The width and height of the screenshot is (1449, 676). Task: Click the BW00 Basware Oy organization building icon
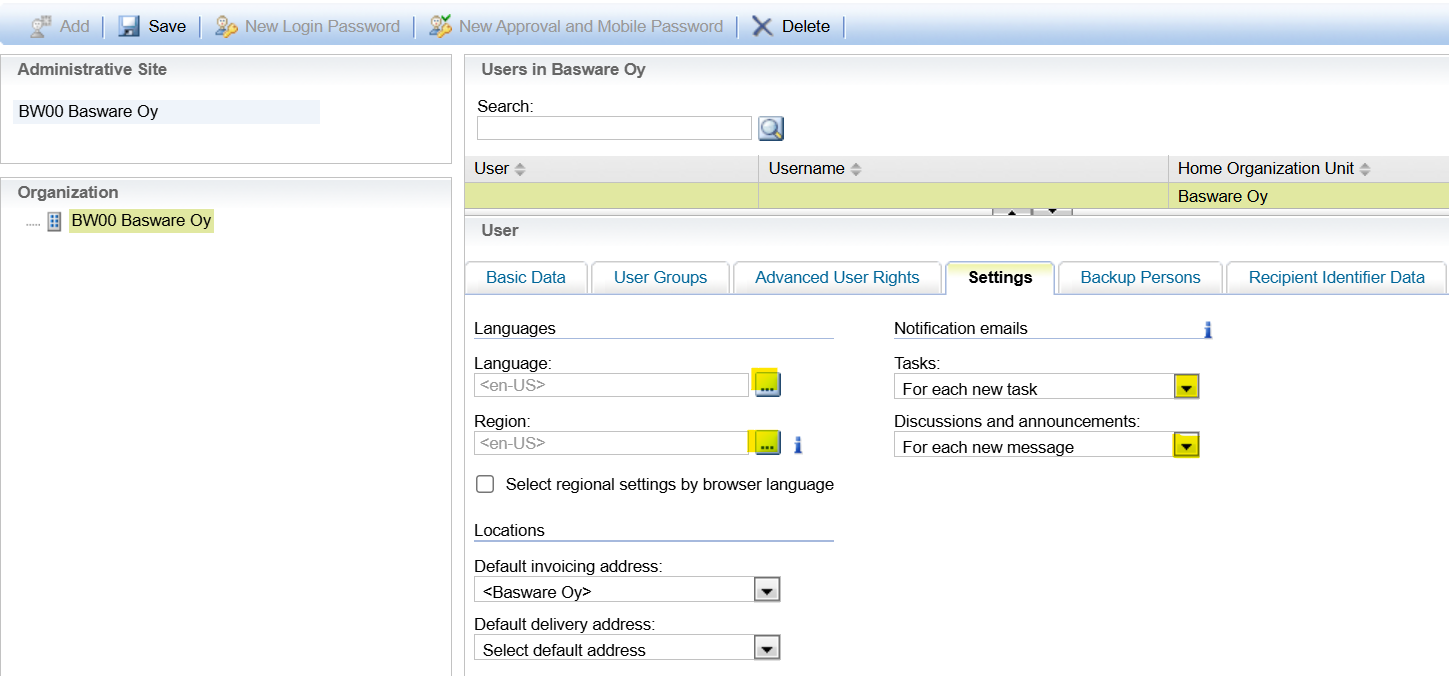pyautogui.click(x=55, y=221)
